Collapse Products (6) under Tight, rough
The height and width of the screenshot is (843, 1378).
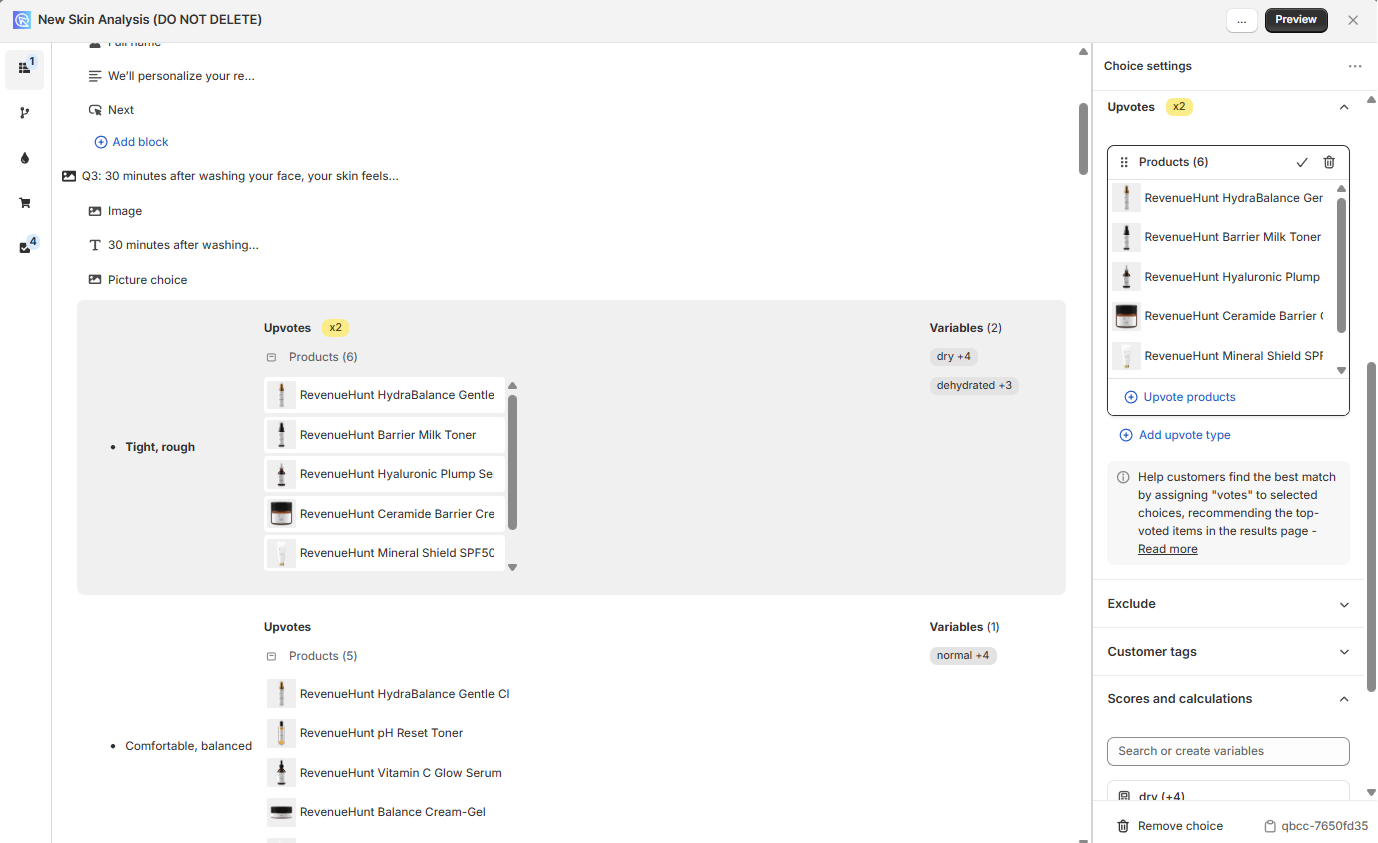(x=271, y=357)
